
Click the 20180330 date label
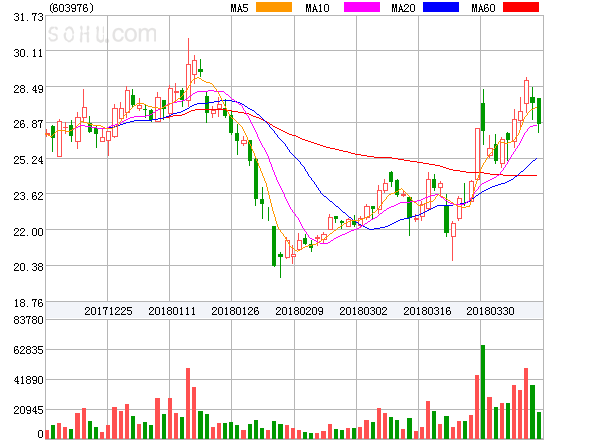coord(490,311)
